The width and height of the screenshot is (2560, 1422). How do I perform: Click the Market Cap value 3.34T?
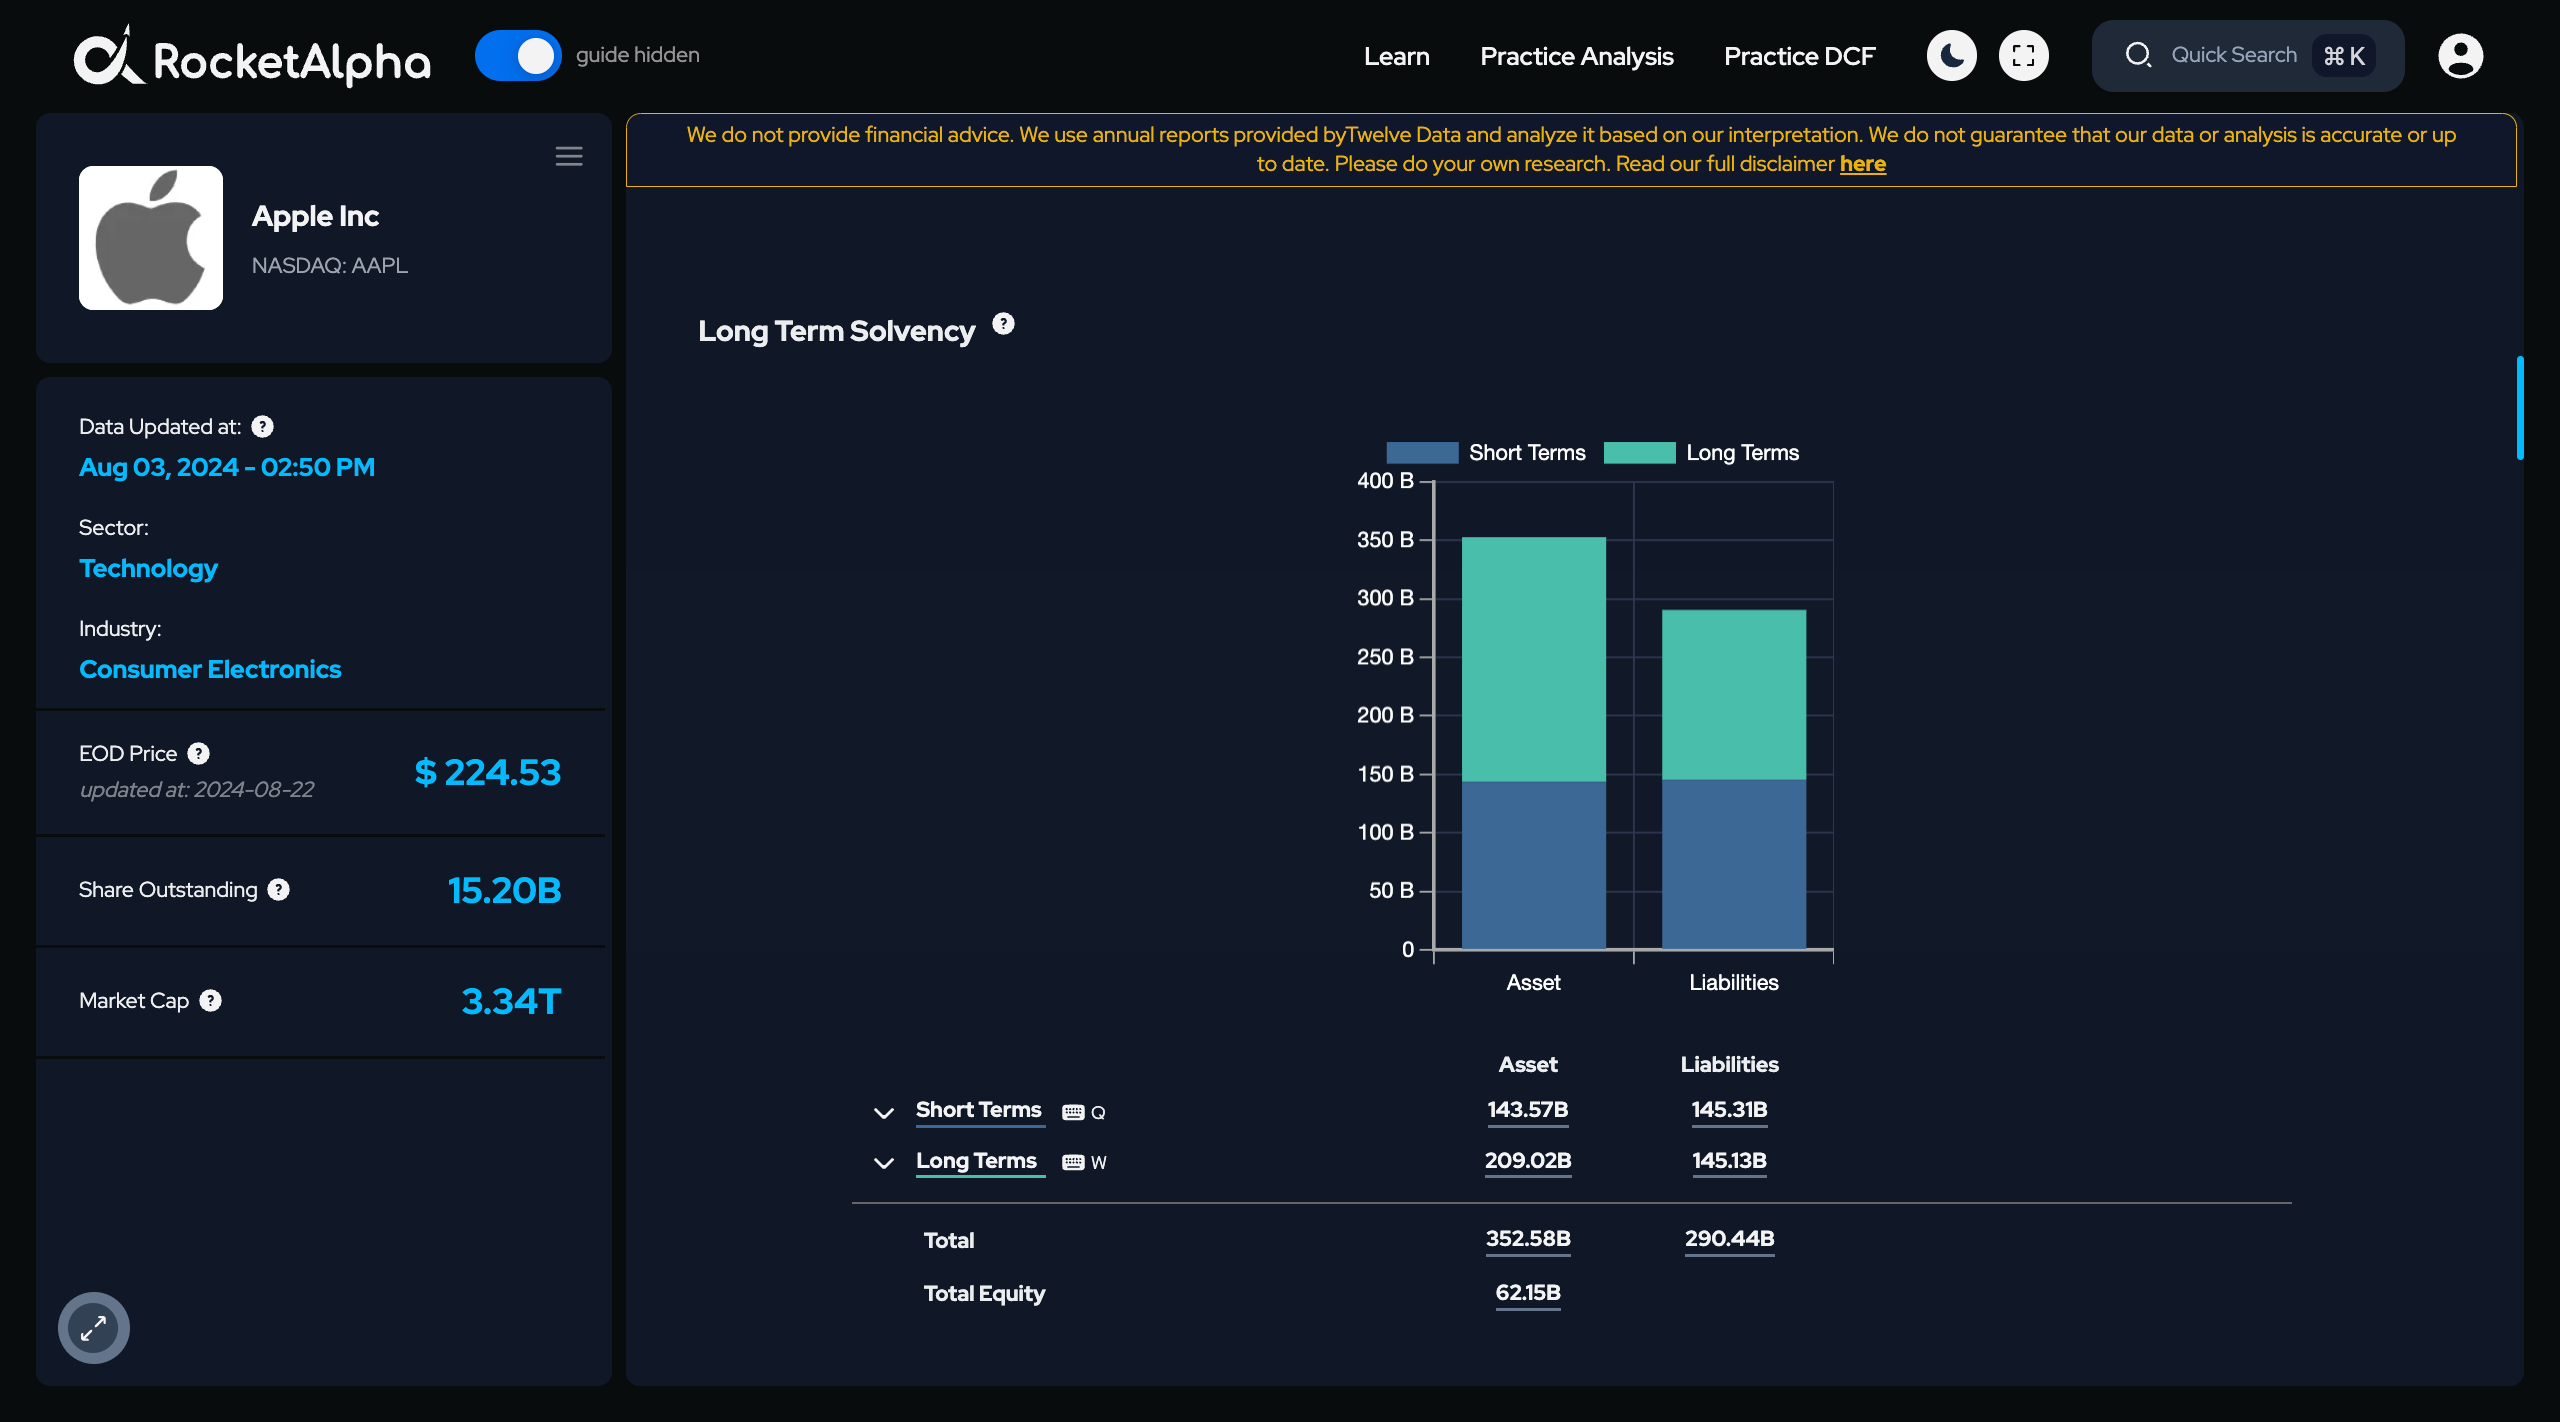511,1002
